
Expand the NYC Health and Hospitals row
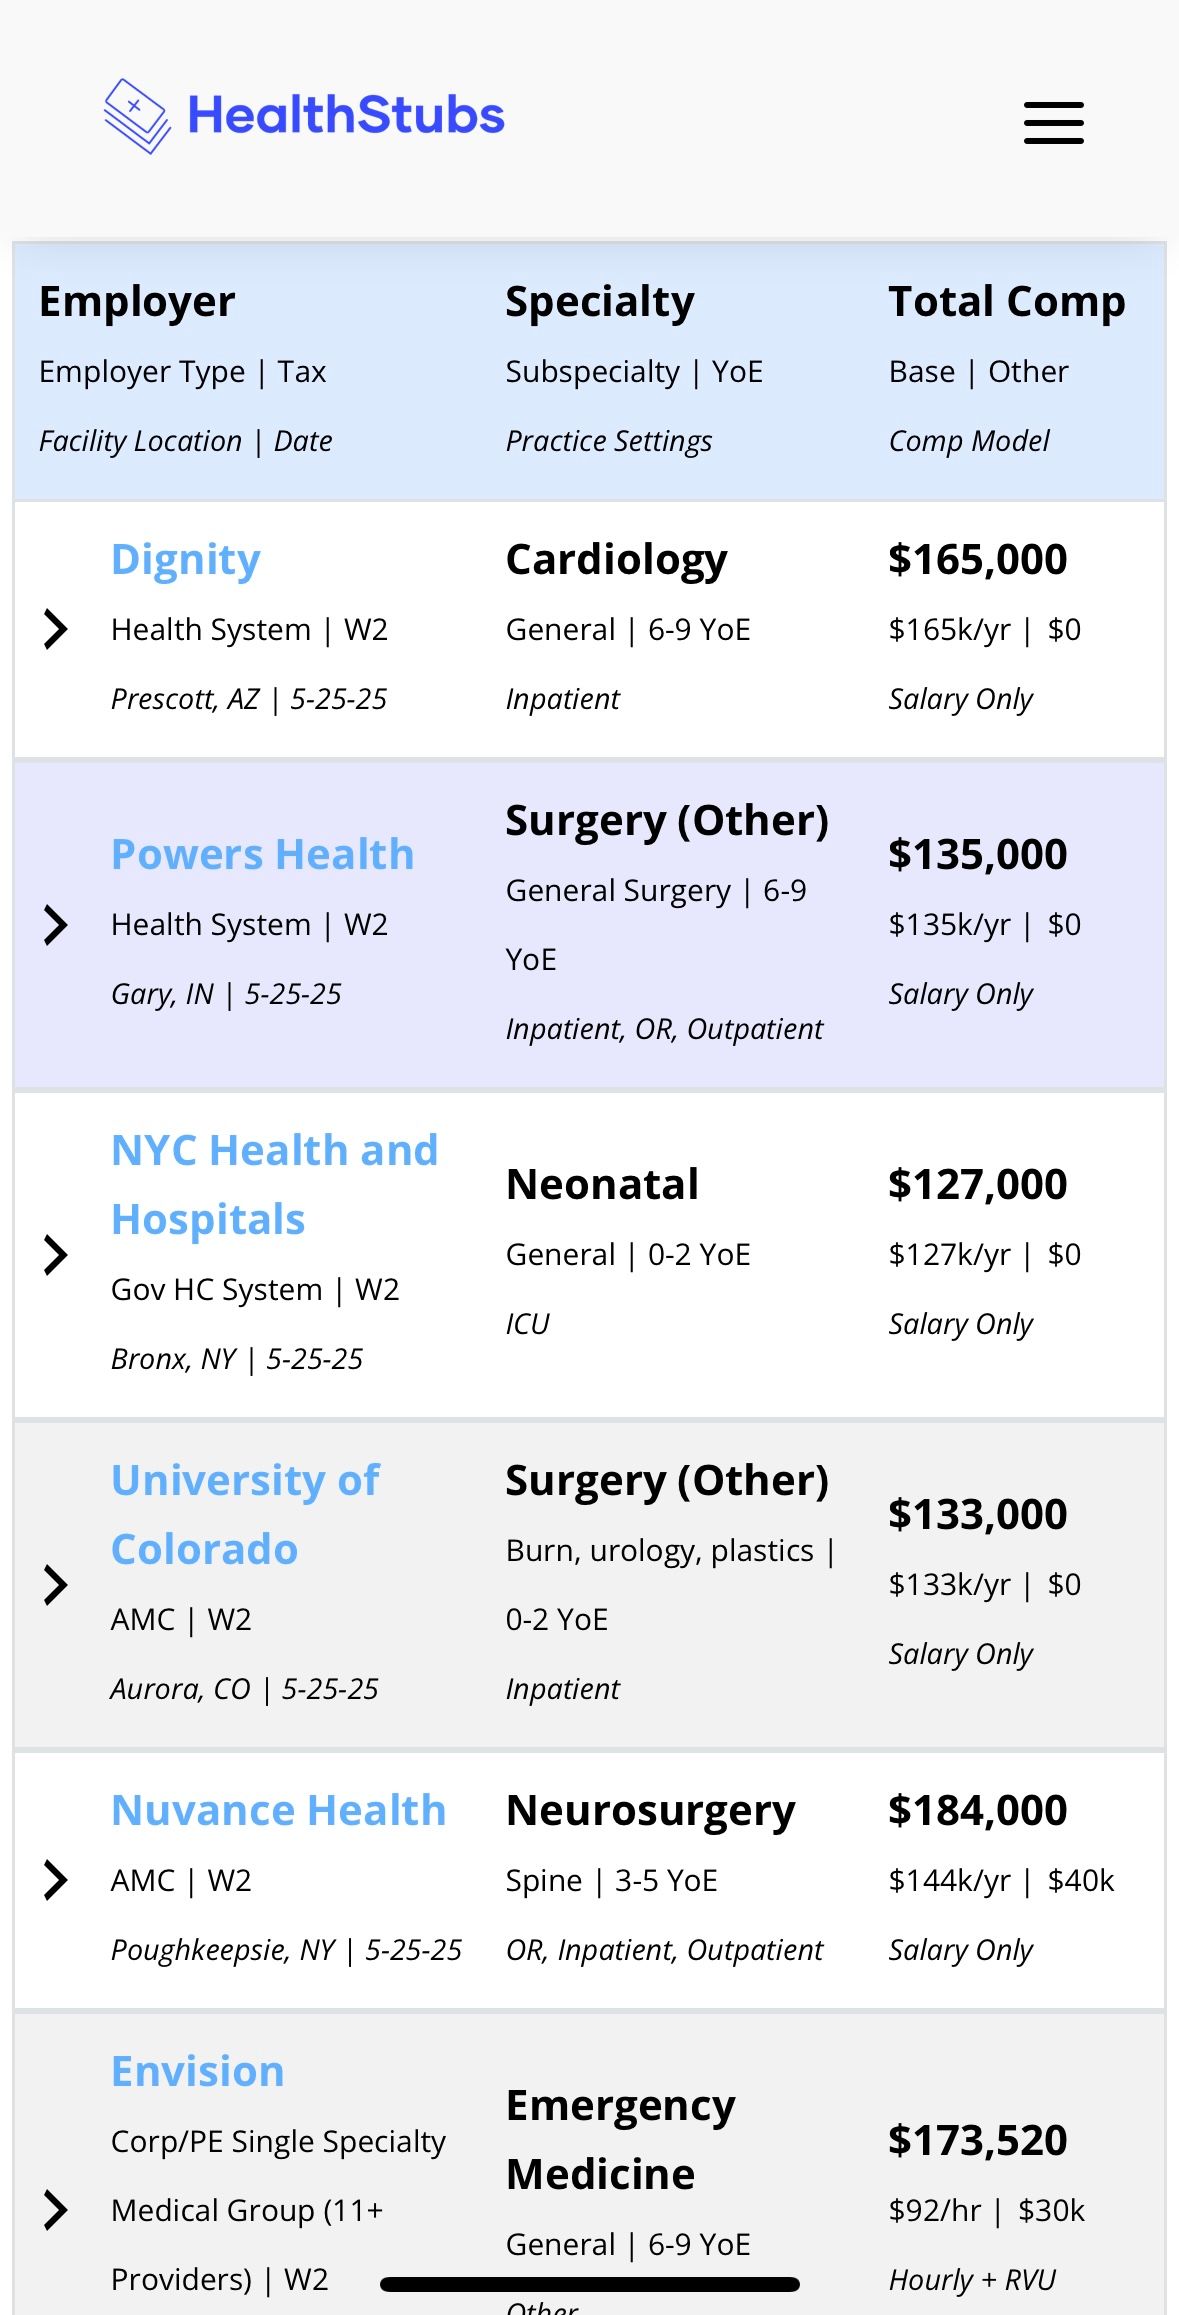[x=56, y=1254]
